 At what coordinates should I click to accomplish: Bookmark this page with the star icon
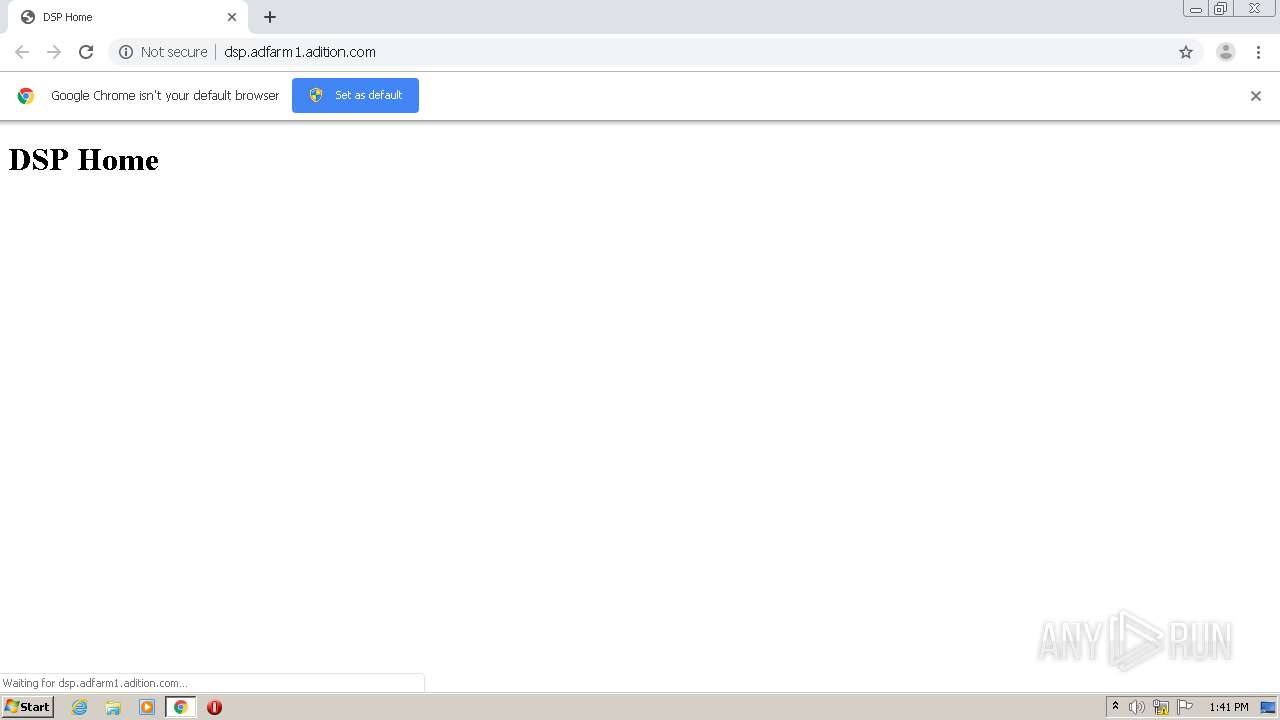click(1186, 52)
